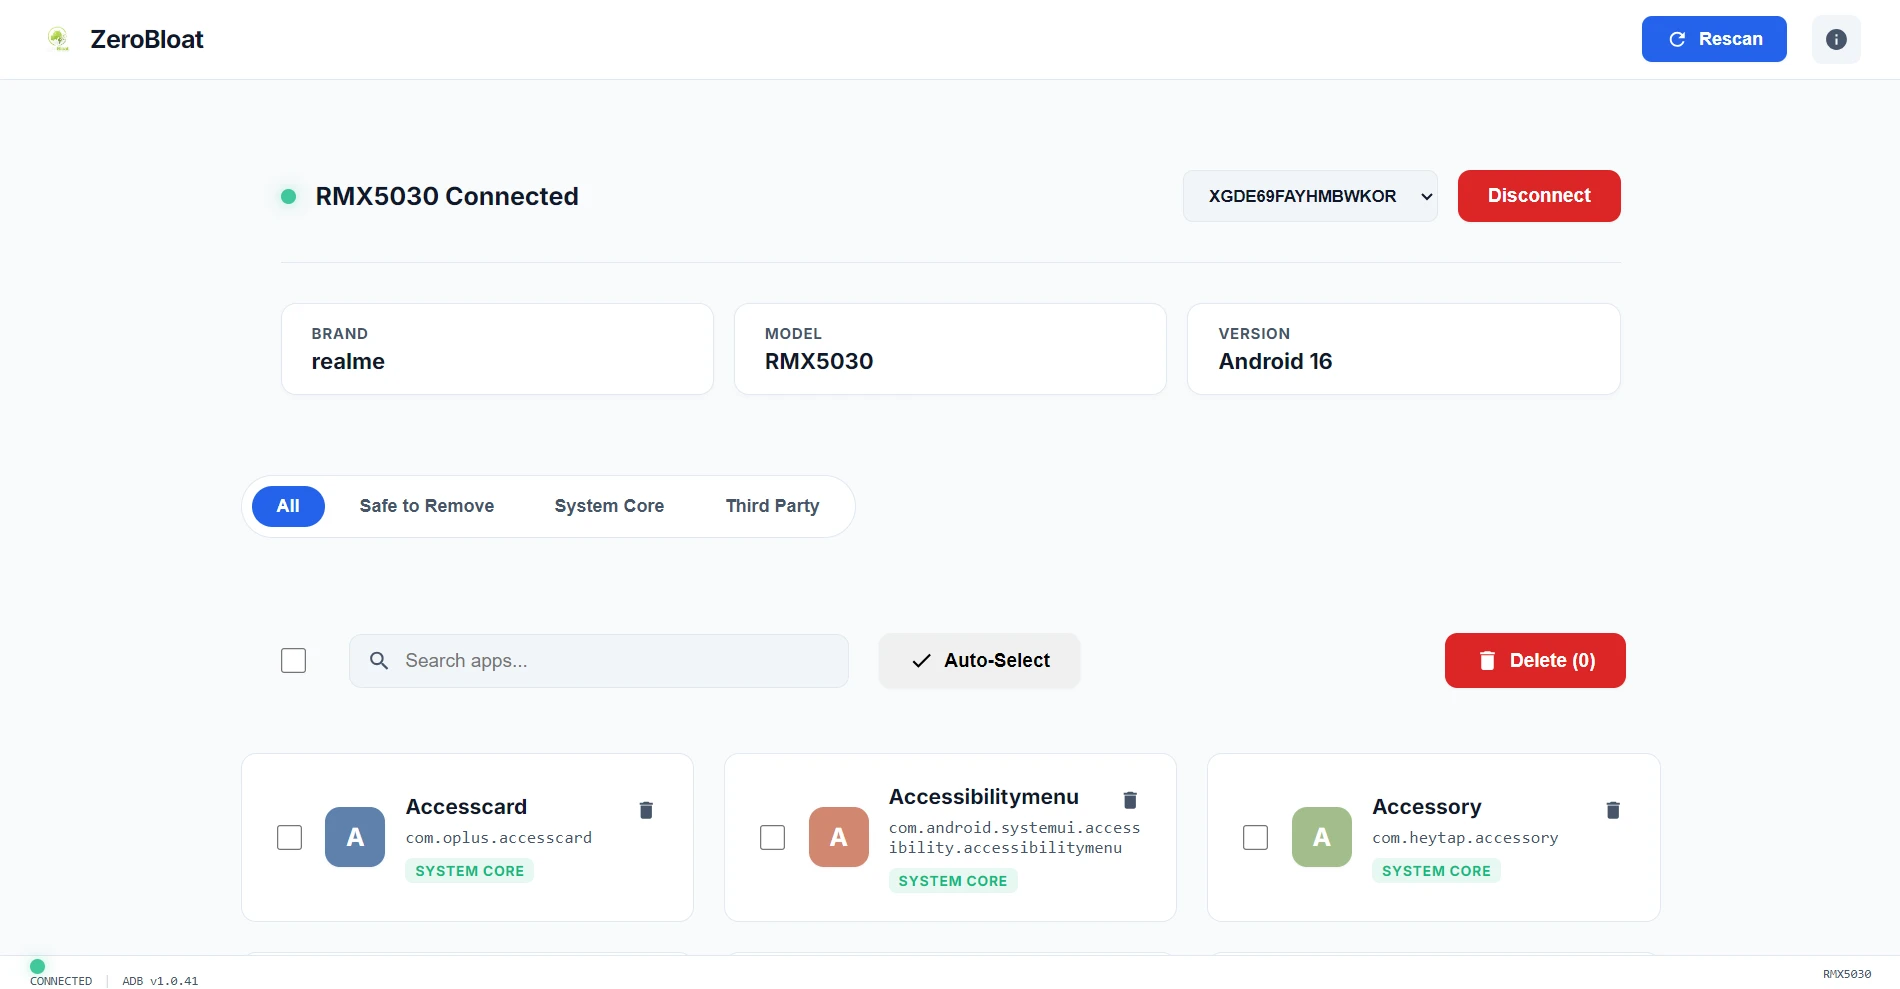
Task: Open the info icon button
Action: tap(1836, 39)
